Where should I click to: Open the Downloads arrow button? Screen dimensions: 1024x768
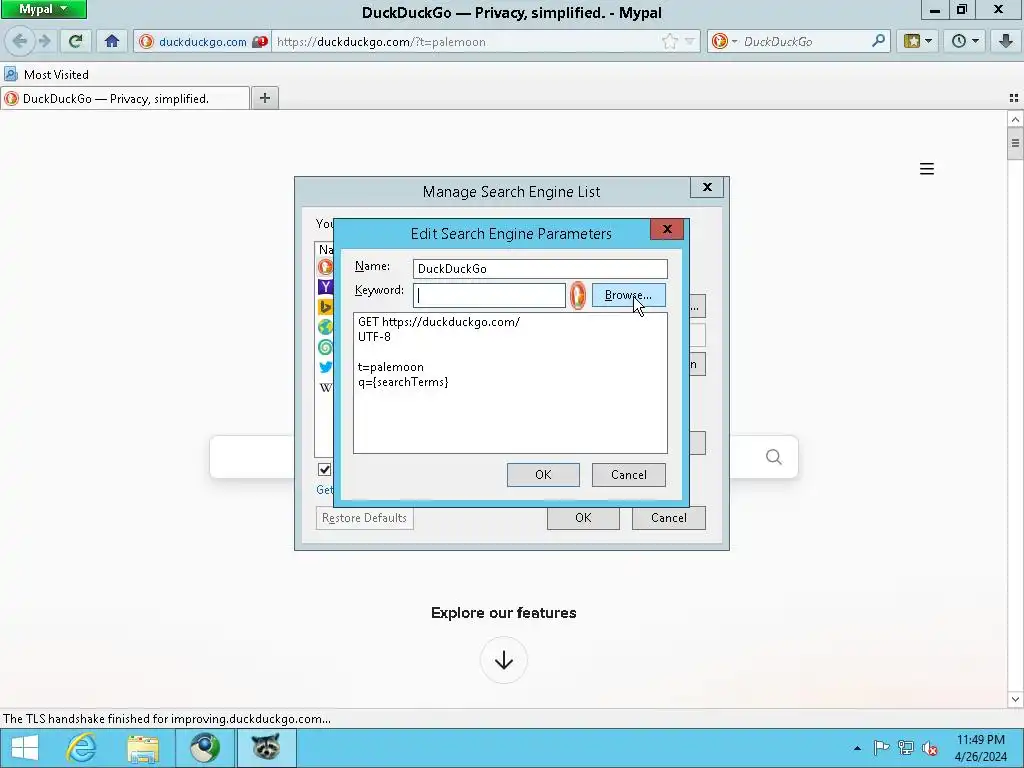click(1006, 41)
